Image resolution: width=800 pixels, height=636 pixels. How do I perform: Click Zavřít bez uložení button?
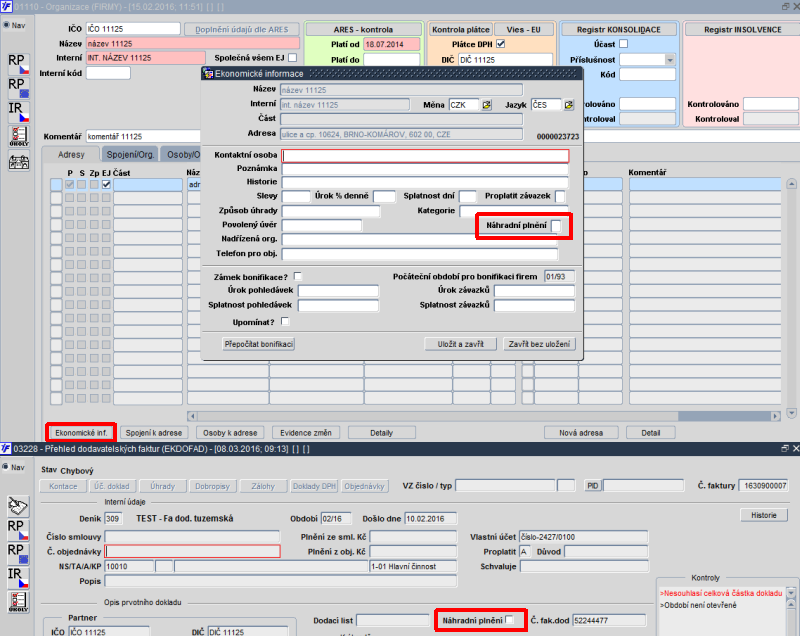539,344
